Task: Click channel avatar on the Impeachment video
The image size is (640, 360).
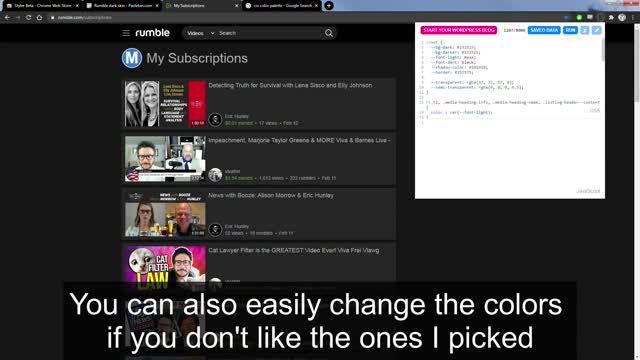Action: coord(215,175)
